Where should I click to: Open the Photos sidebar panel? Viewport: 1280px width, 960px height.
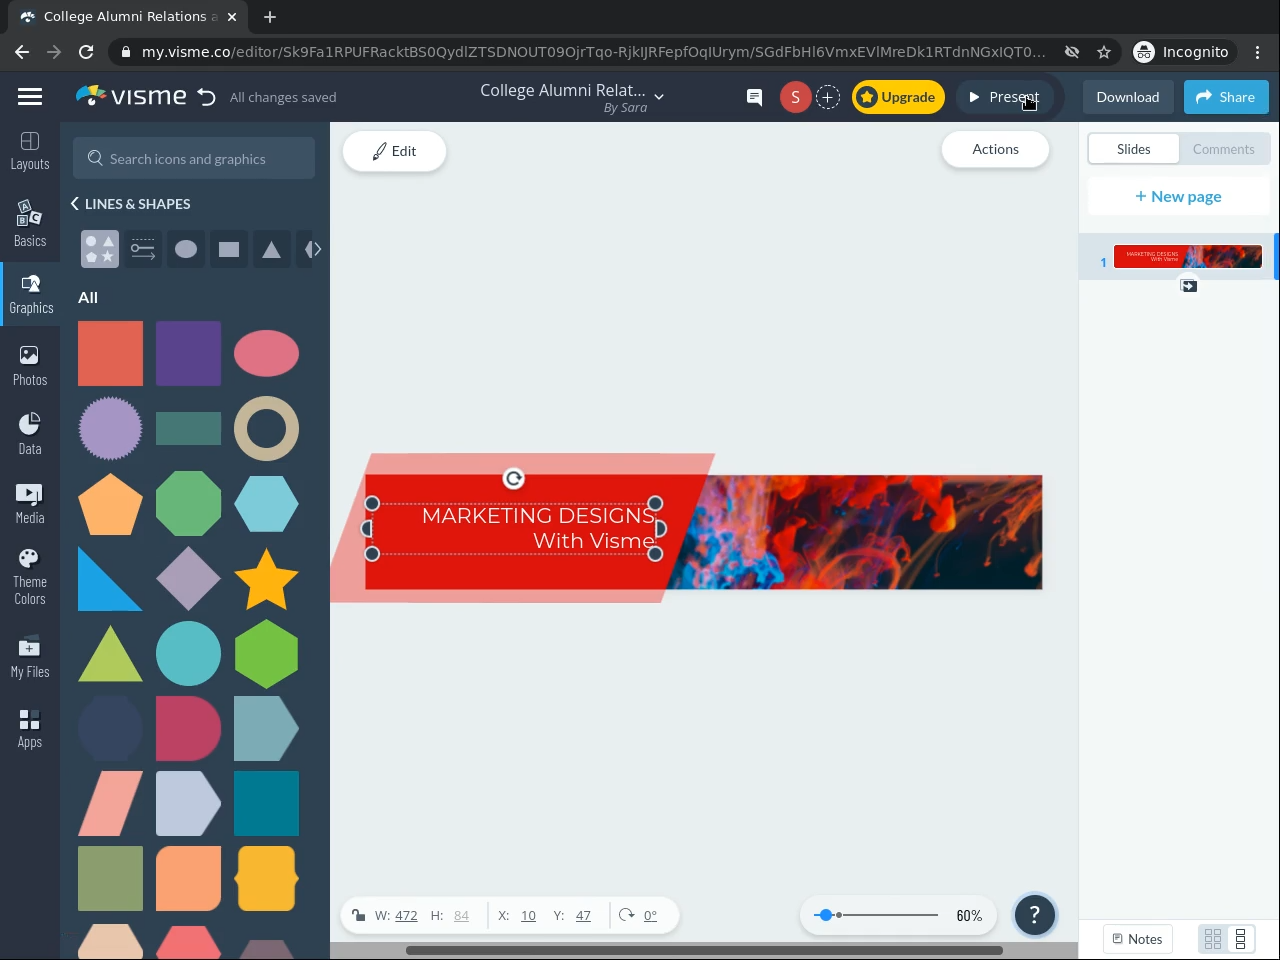30,365
